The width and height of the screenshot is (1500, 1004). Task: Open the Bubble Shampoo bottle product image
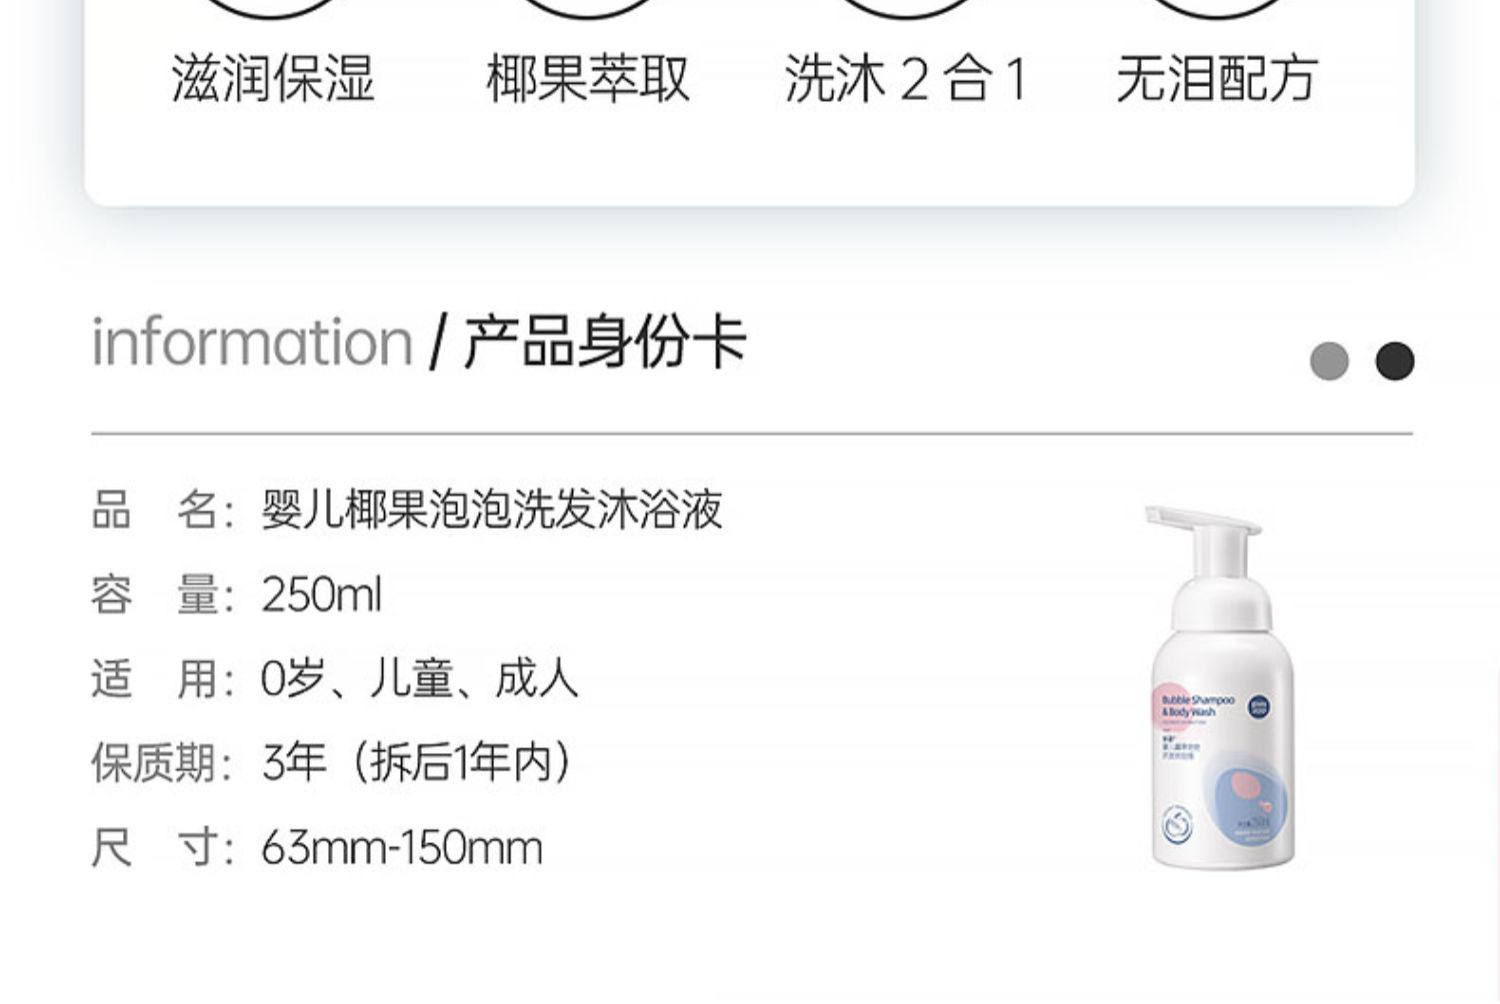(1220, 687)
